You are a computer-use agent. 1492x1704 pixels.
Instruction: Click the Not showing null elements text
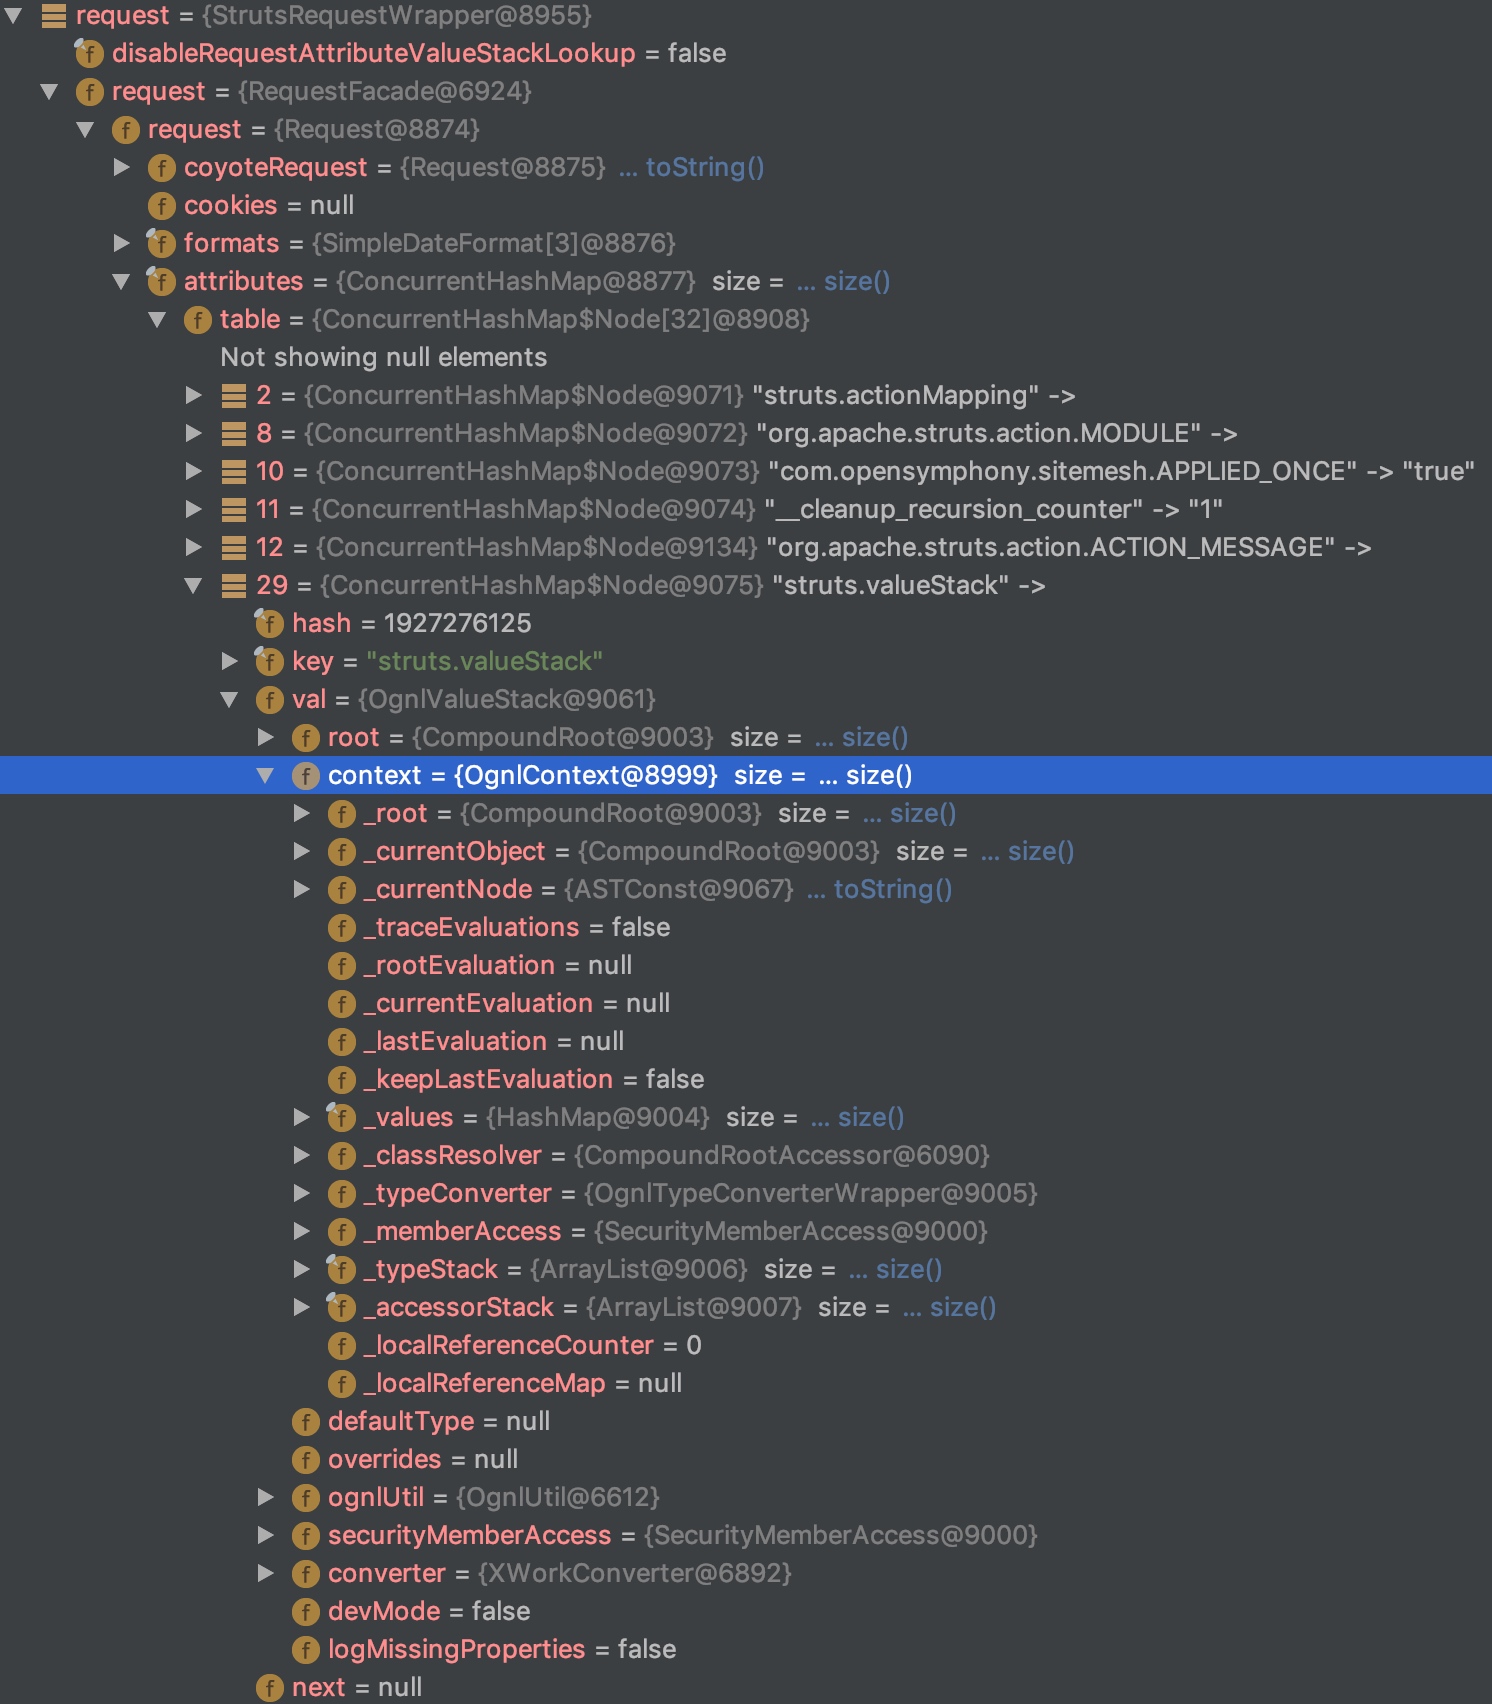[x=384, y=358]
